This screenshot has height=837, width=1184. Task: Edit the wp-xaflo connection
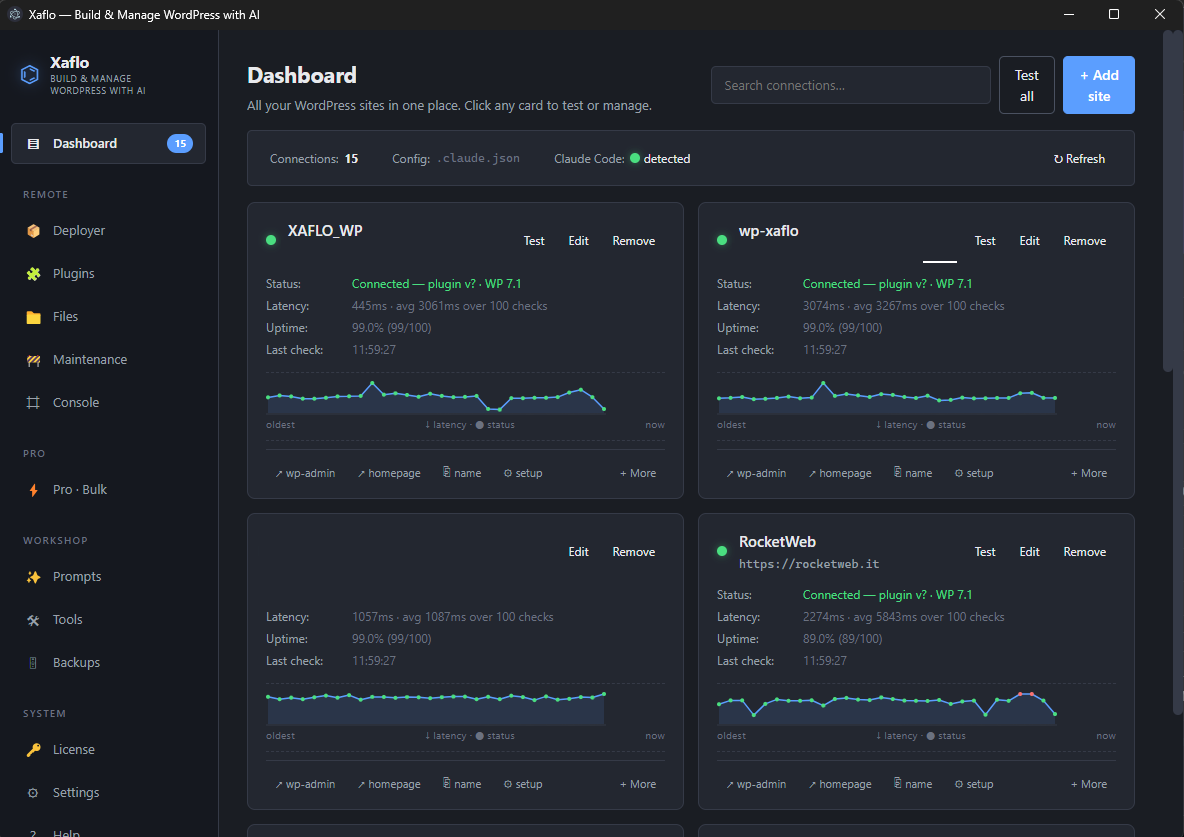click(1029, 241)
